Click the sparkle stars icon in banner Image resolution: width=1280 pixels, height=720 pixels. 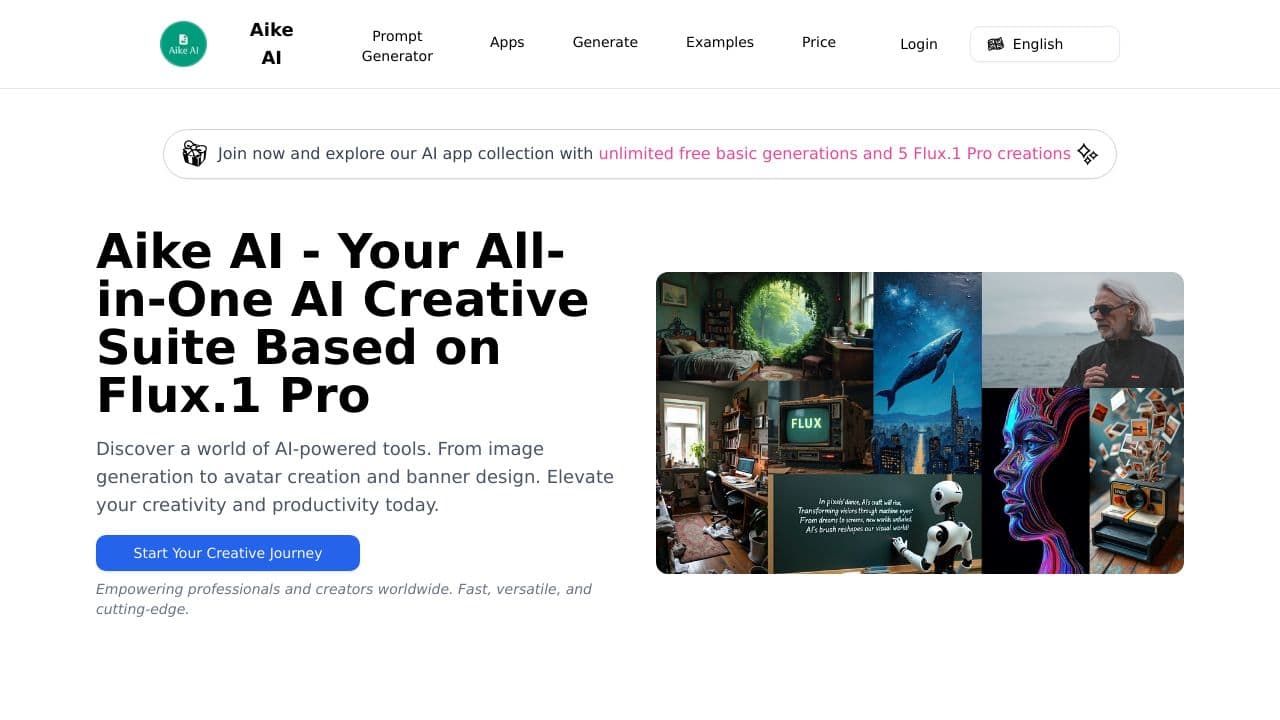pos(1088,154)
